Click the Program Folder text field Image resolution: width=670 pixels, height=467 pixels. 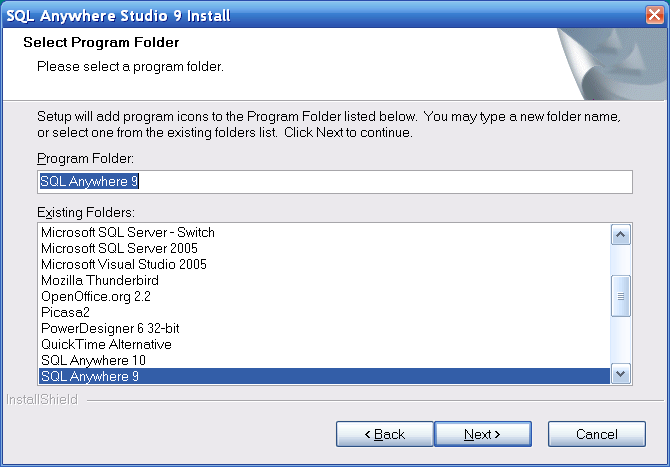pyautogui.click(x=335, y=182)
